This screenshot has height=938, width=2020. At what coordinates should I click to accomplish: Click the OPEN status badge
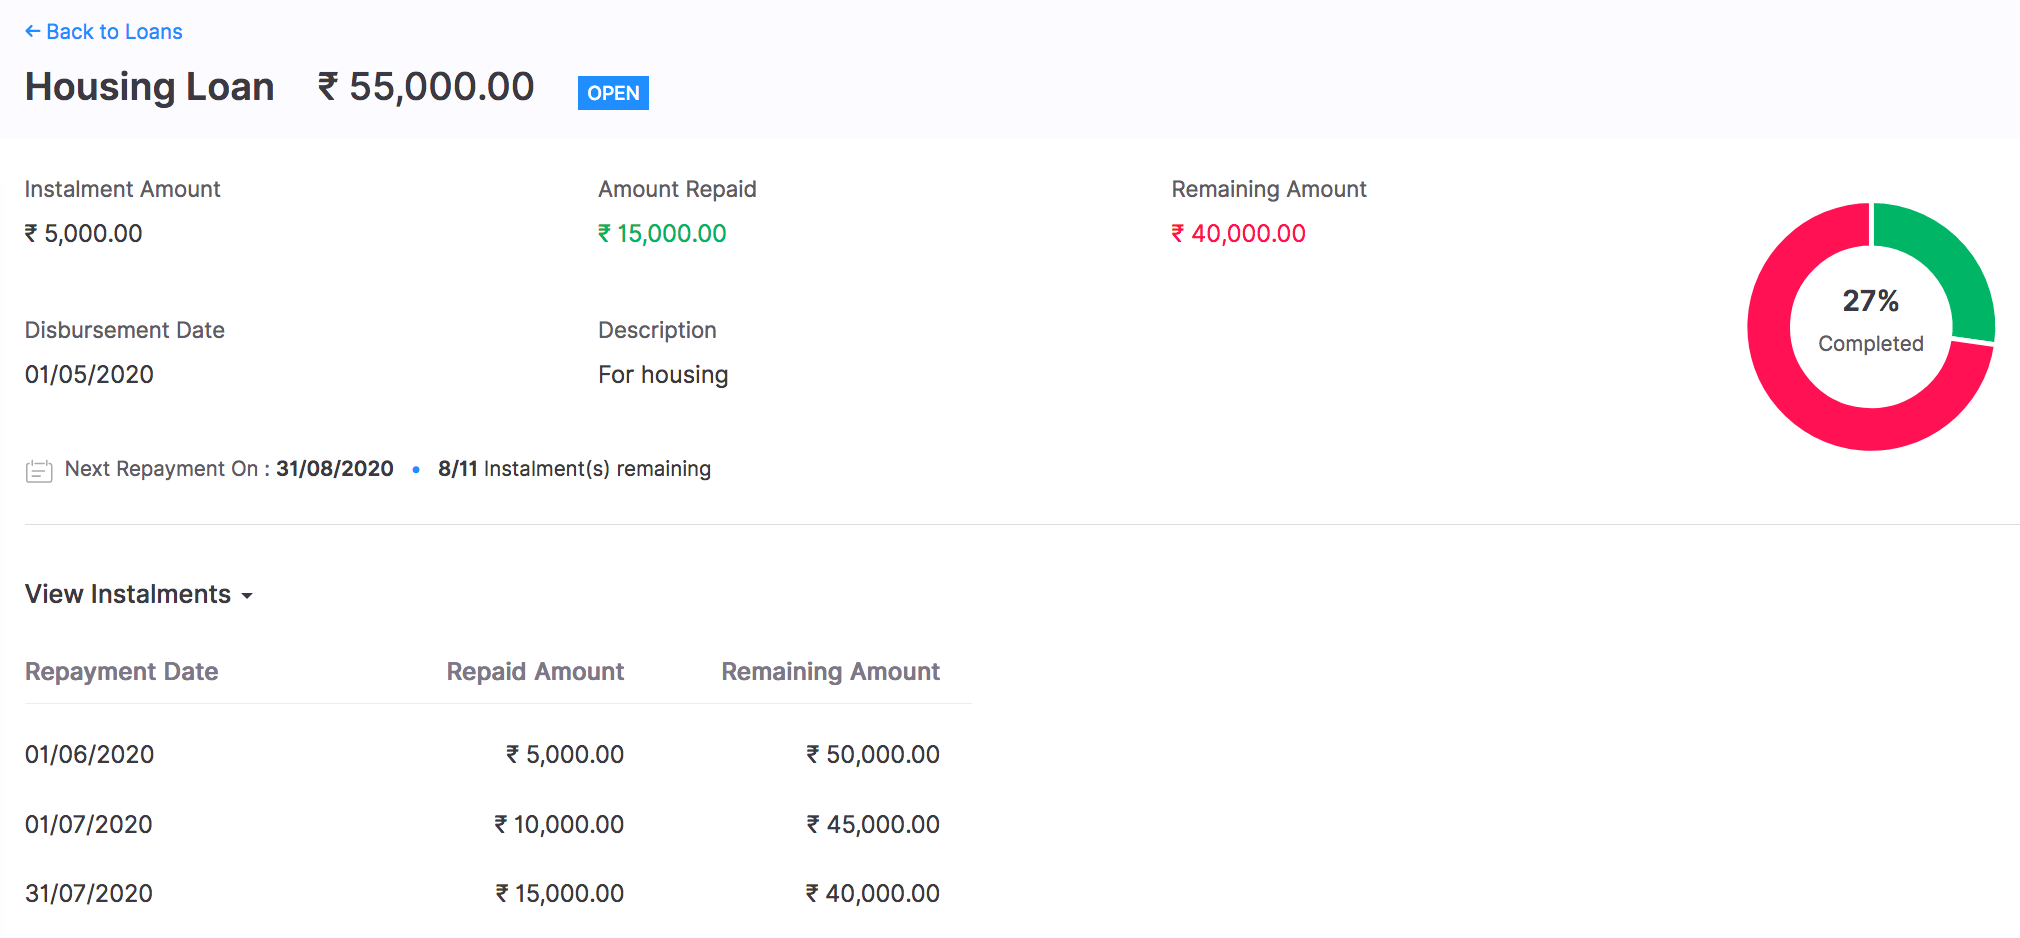point(612,93)
